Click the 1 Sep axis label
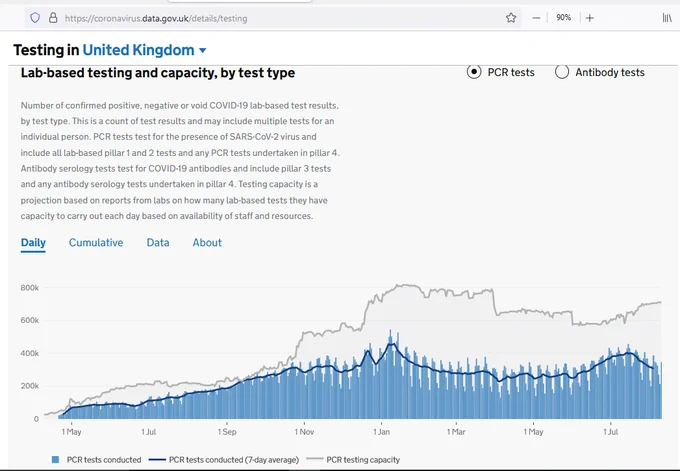Viewport: 680px width, 471px height. (227, 432)
